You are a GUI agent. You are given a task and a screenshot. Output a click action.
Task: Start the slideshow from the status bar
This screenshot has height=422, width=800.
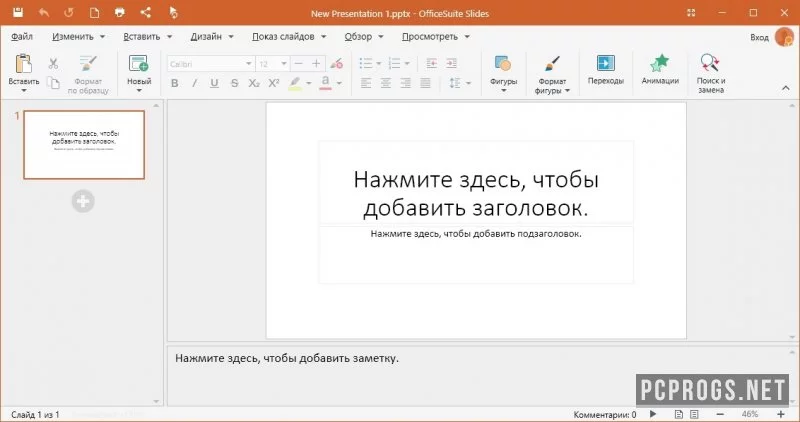654,414
